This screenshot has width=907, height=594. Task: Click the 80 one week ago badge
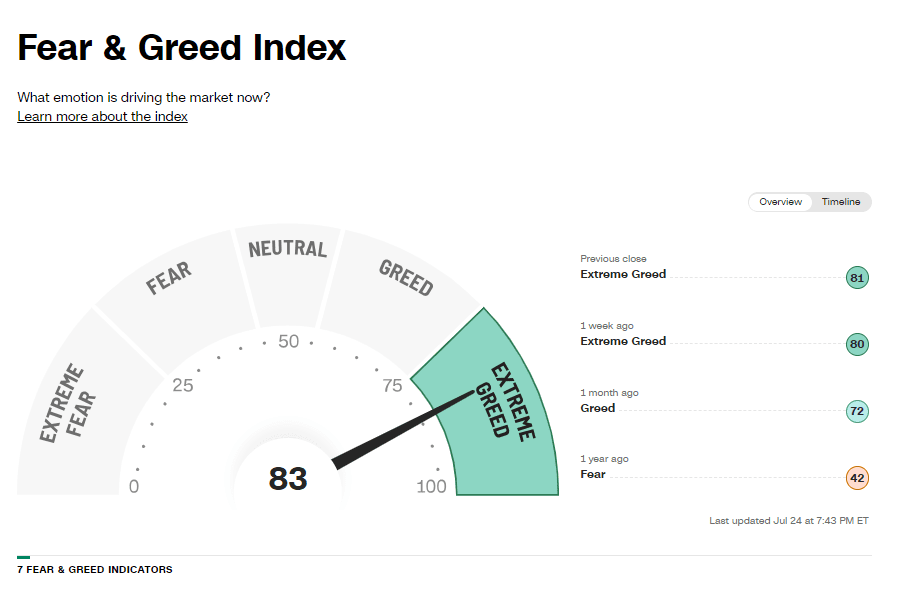coord(857,345)
